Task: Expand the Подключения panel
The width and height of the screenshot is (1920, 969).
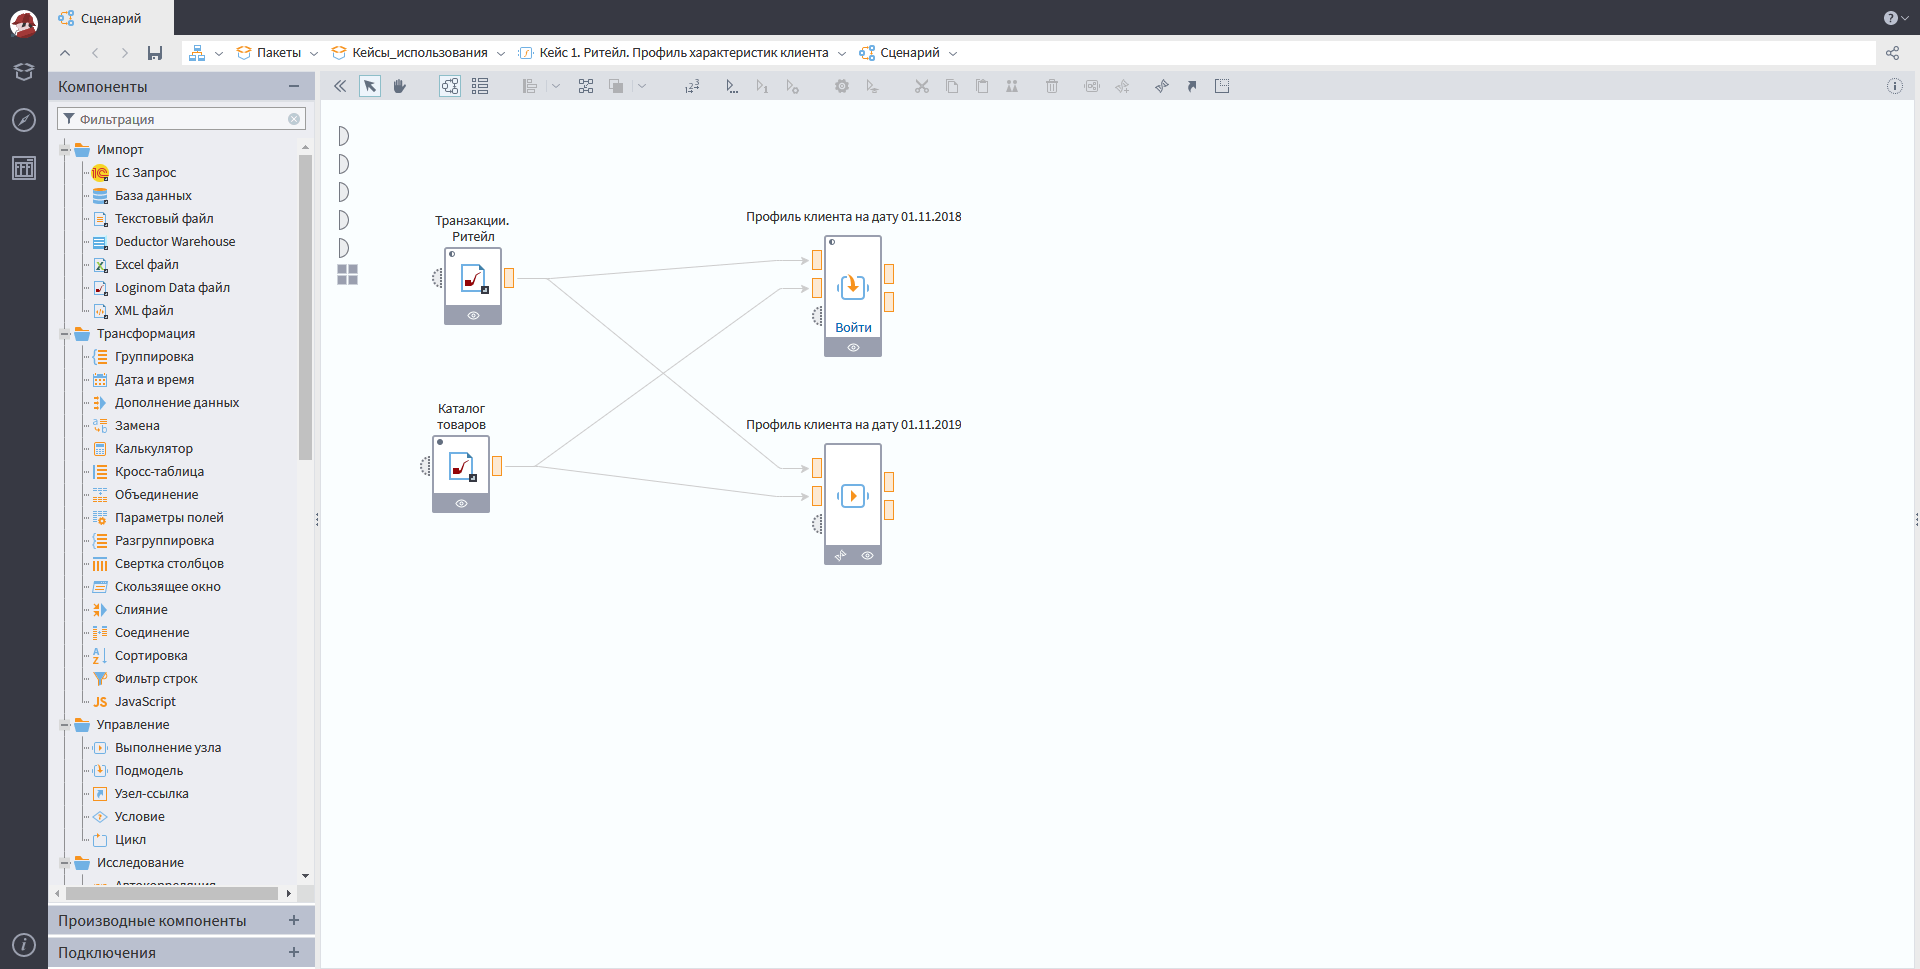Action: point(294,952)
